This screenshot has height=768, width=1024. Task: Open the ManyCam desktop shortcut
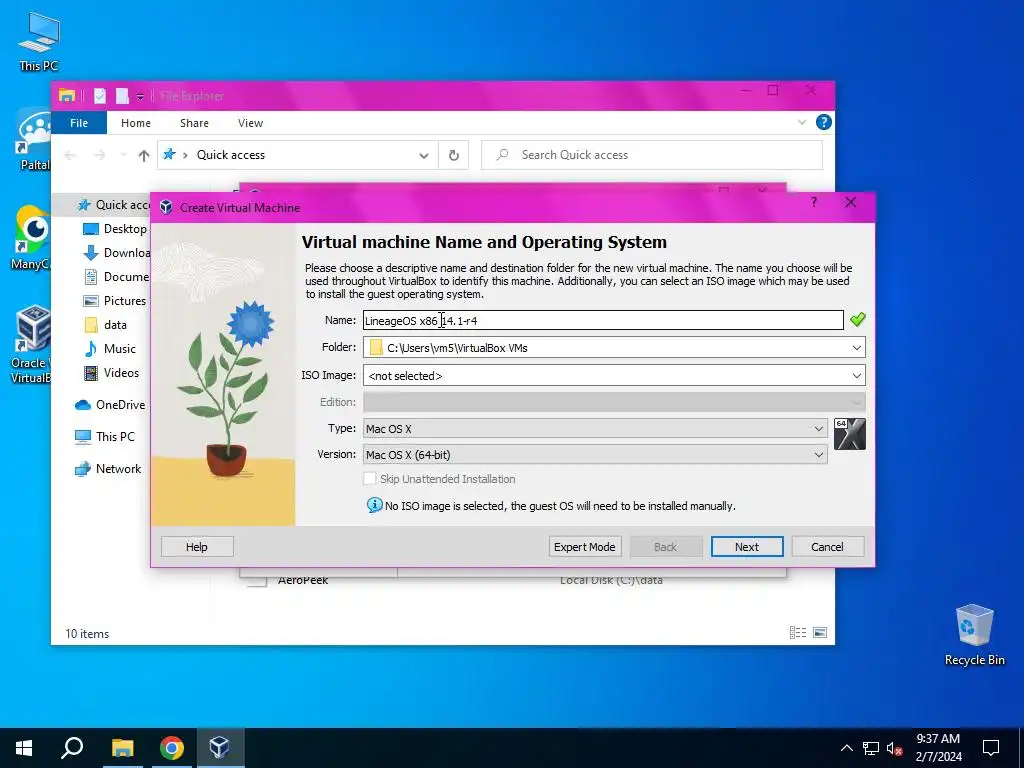[29, 238]
